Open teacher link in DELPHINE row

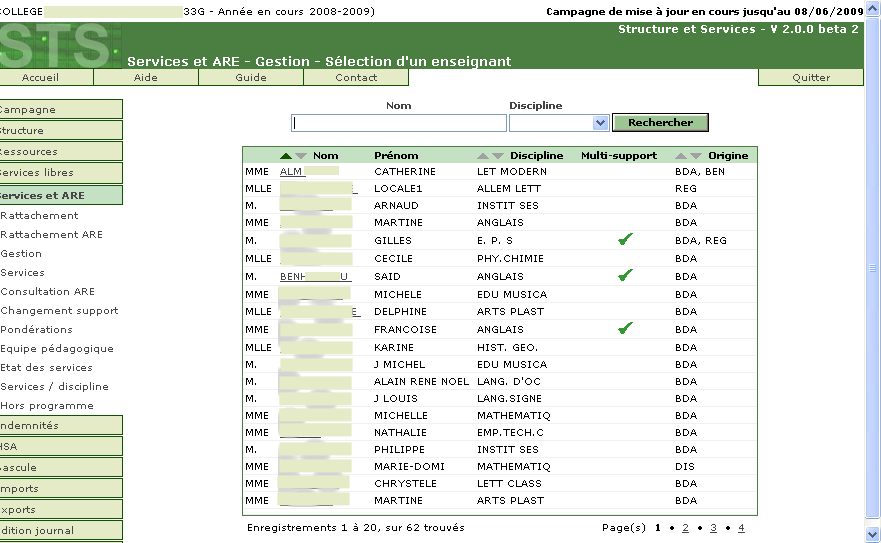(319, 311)
